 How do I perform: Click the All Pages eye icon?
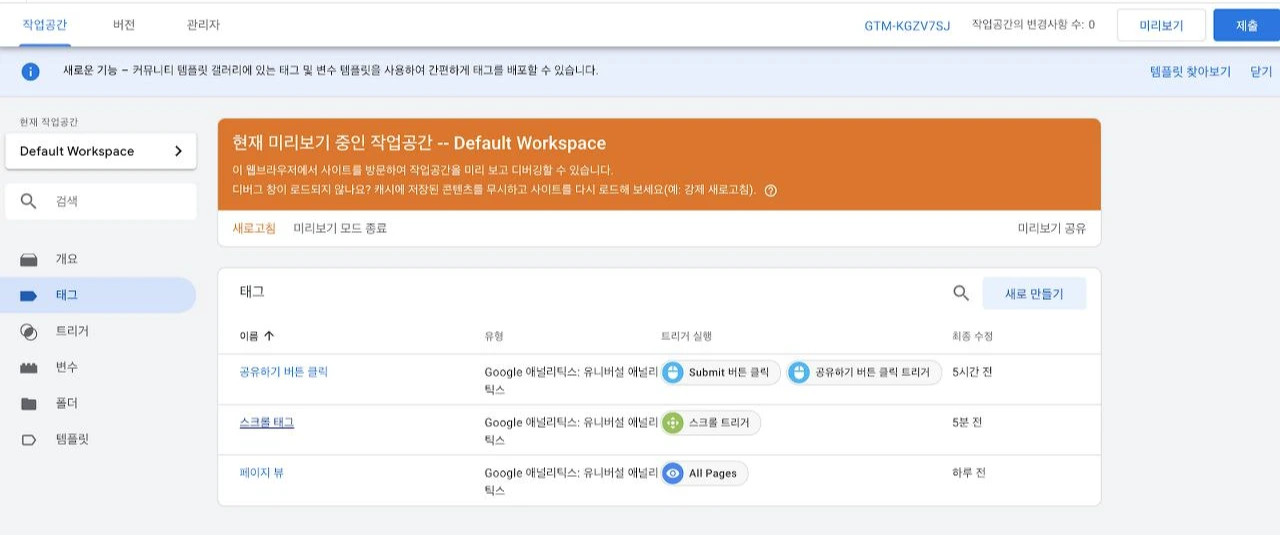point(673,473)
